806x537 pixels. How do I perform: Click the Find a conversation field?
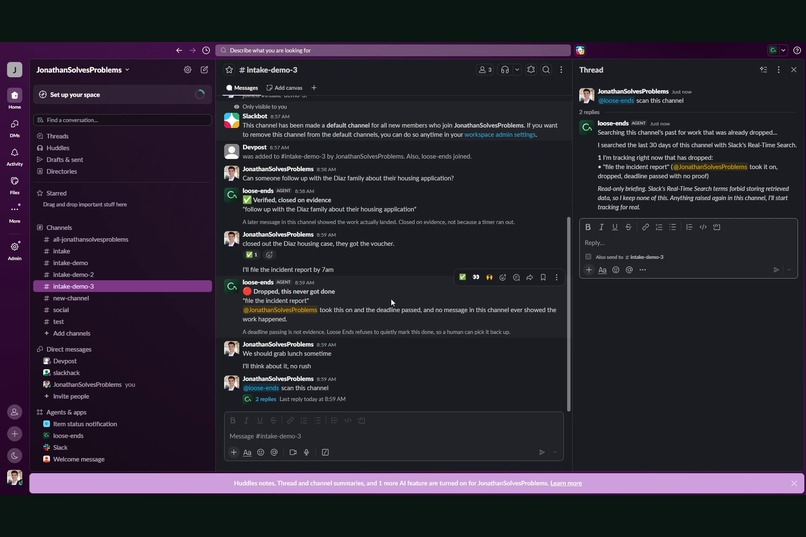tap(122, 120)
